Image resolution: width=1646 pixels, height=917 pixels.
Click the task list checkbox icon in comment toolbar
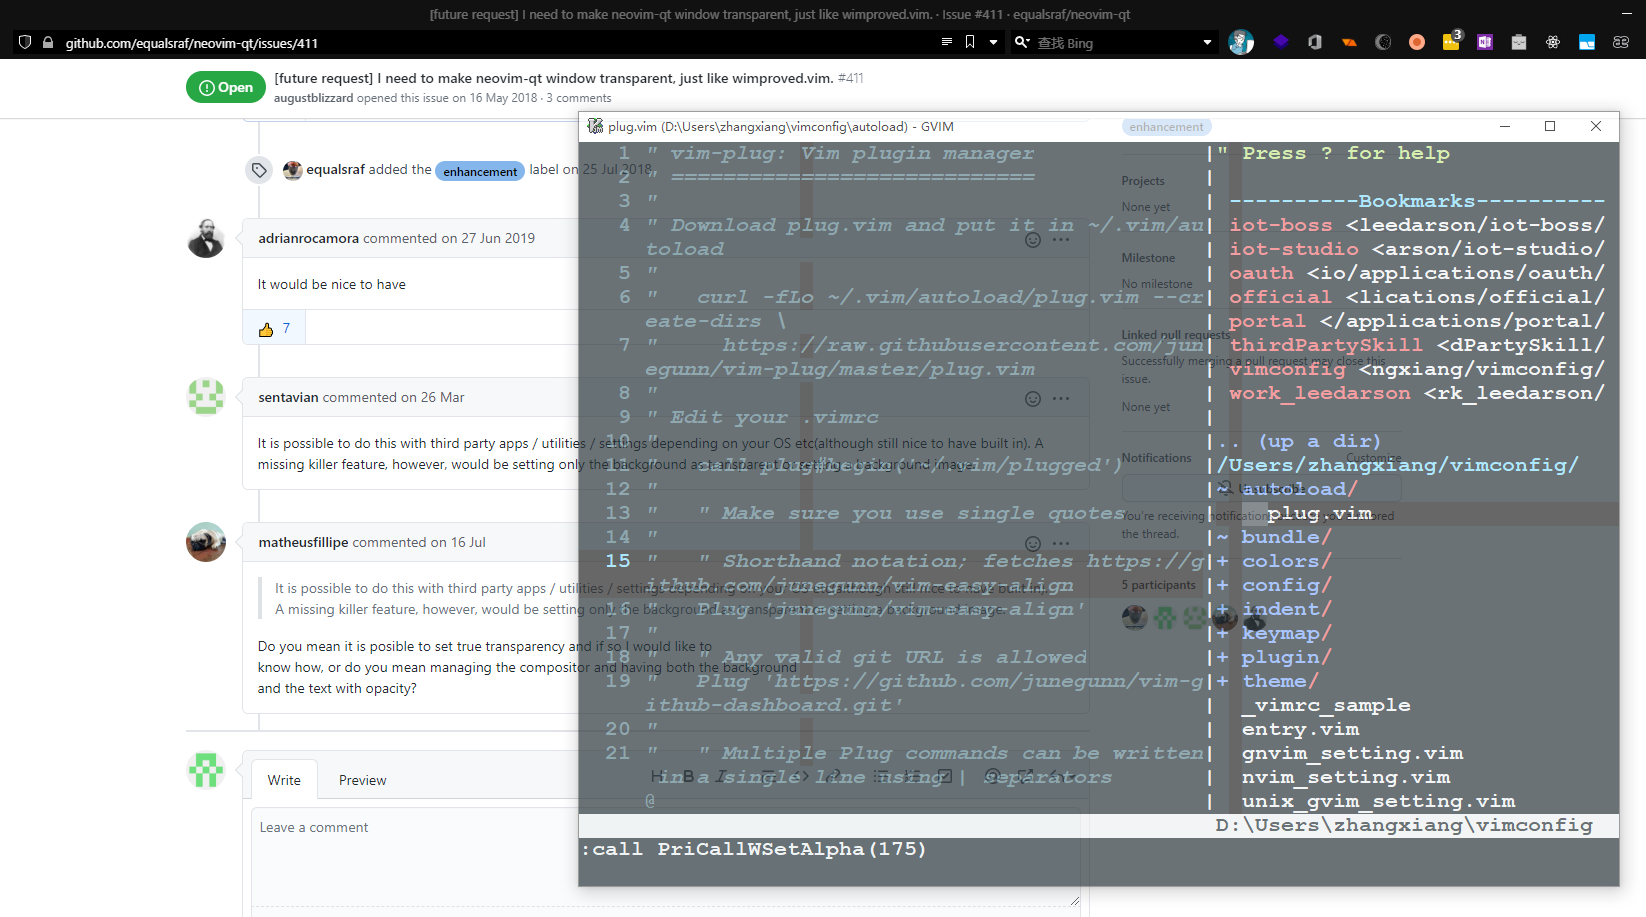pos(945,778)
